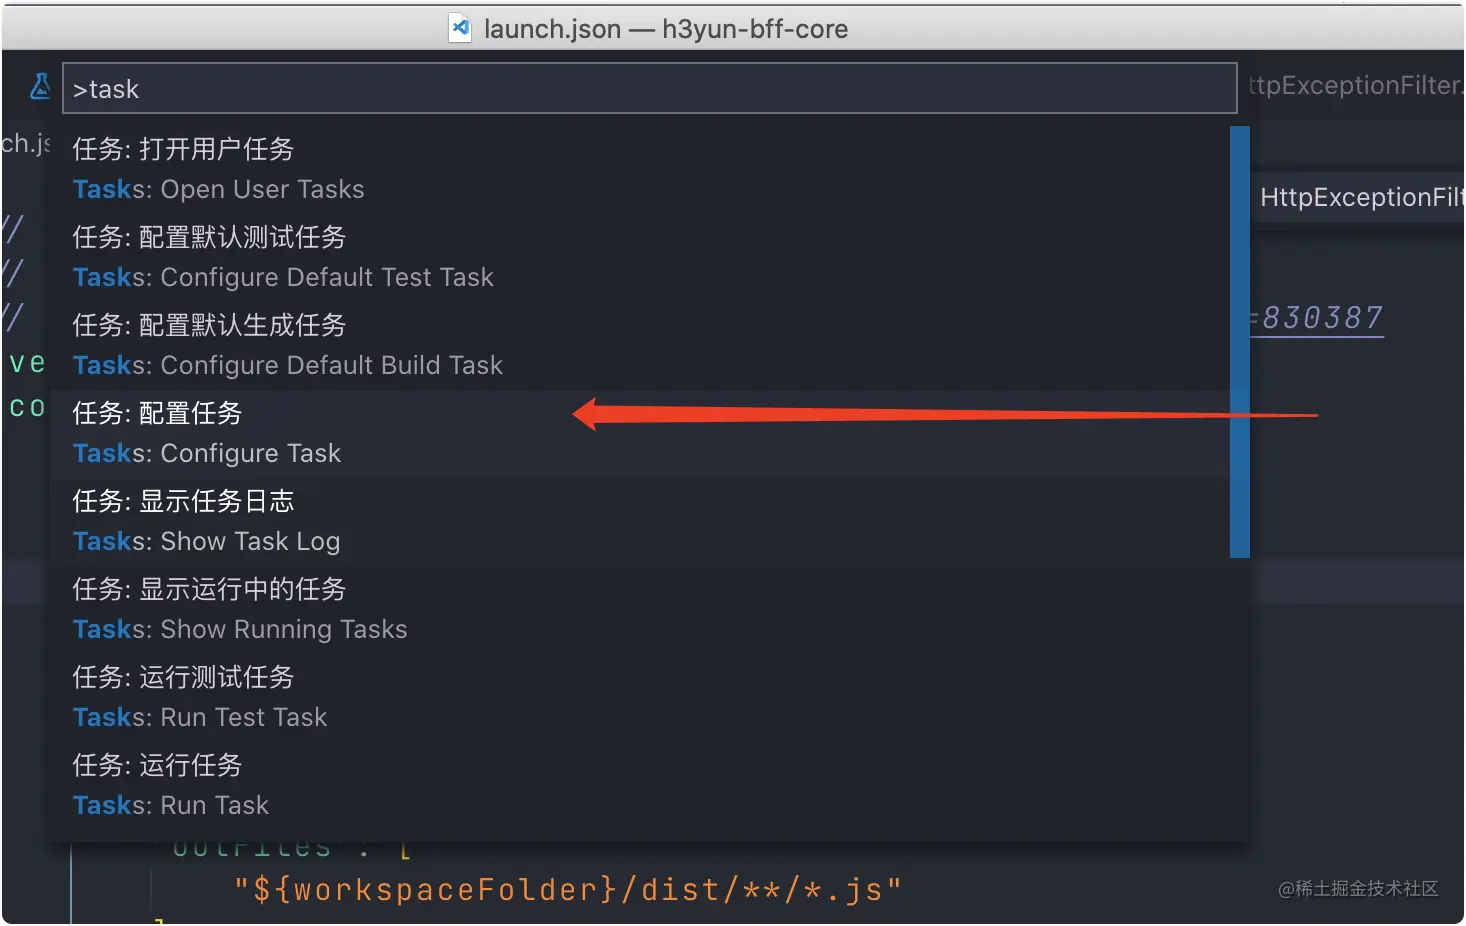Click the blue command list scrollbar

click(x=1240, y=342)
